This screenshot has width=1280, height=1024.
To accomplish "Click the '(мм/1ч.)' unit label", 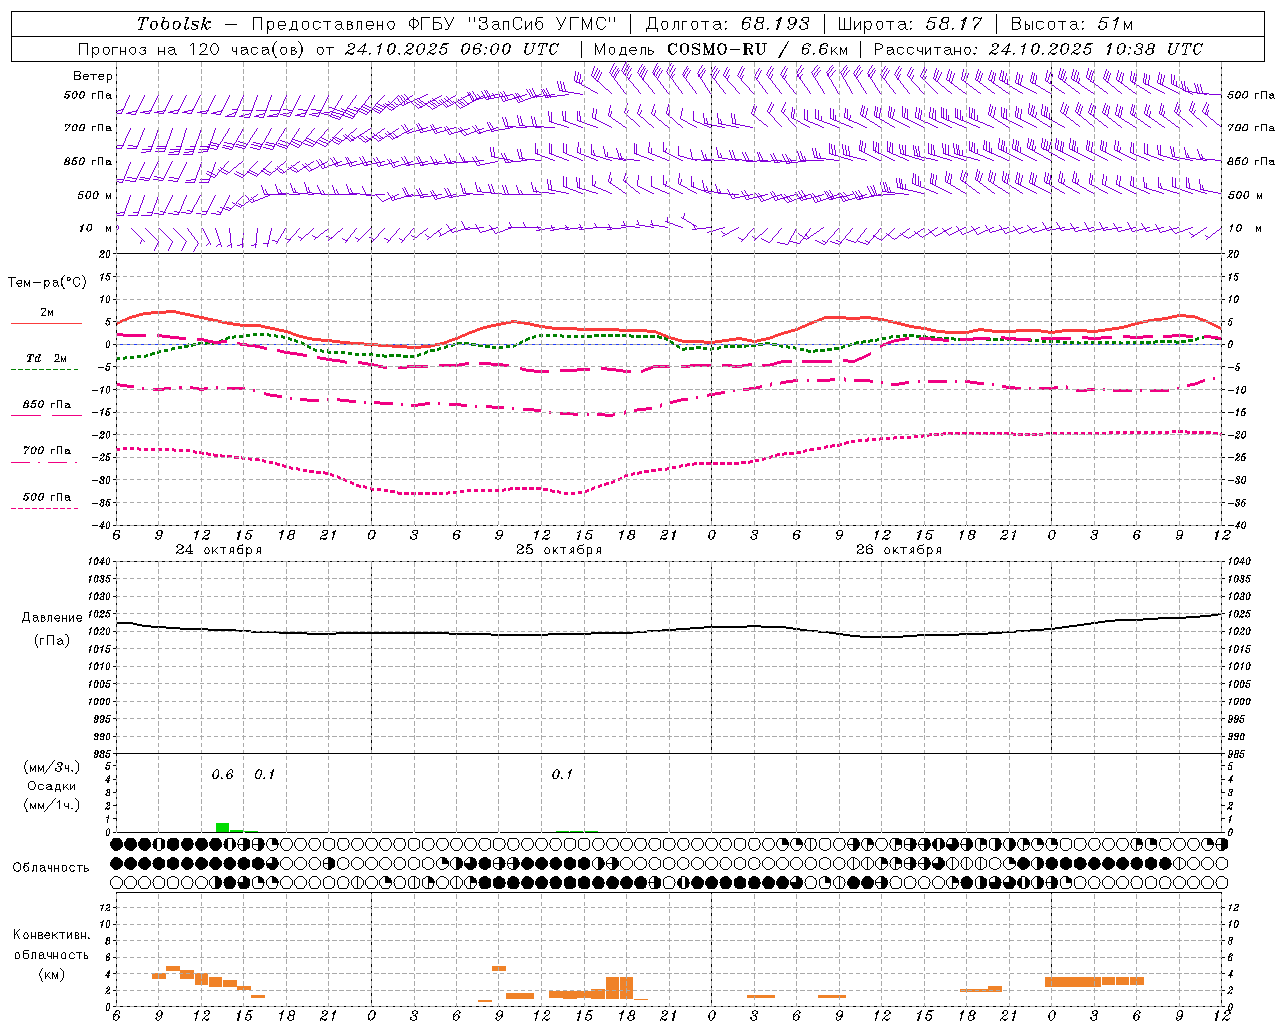I will click(52, 805).
